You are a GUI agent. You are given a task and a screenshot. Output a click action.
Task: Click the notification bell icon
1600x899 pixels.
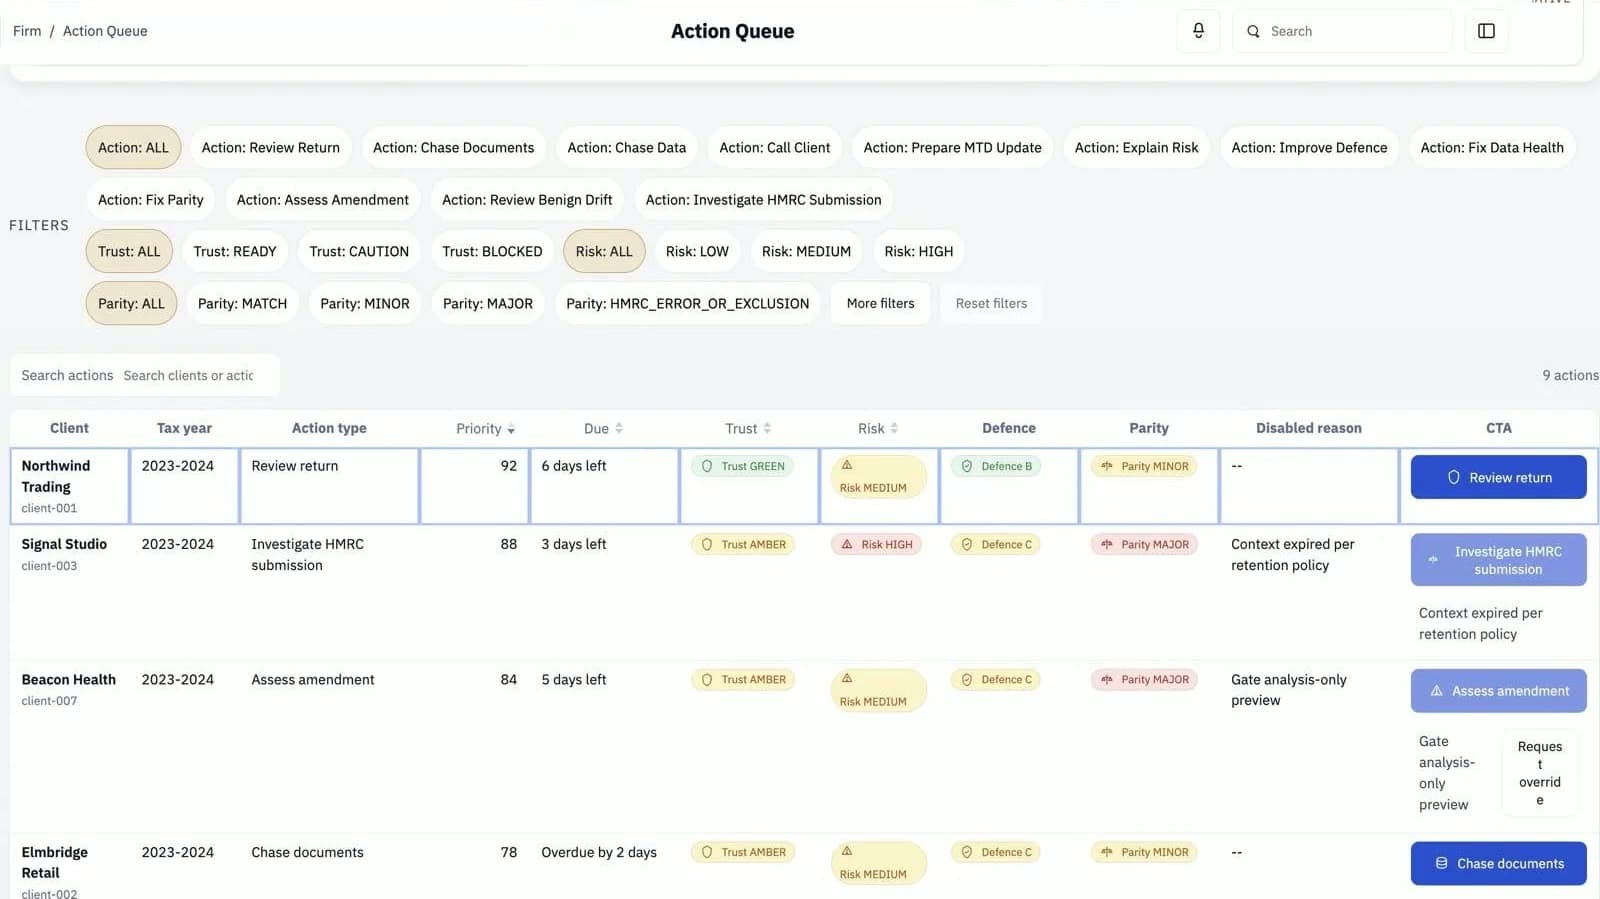(x=1198, y=31)
